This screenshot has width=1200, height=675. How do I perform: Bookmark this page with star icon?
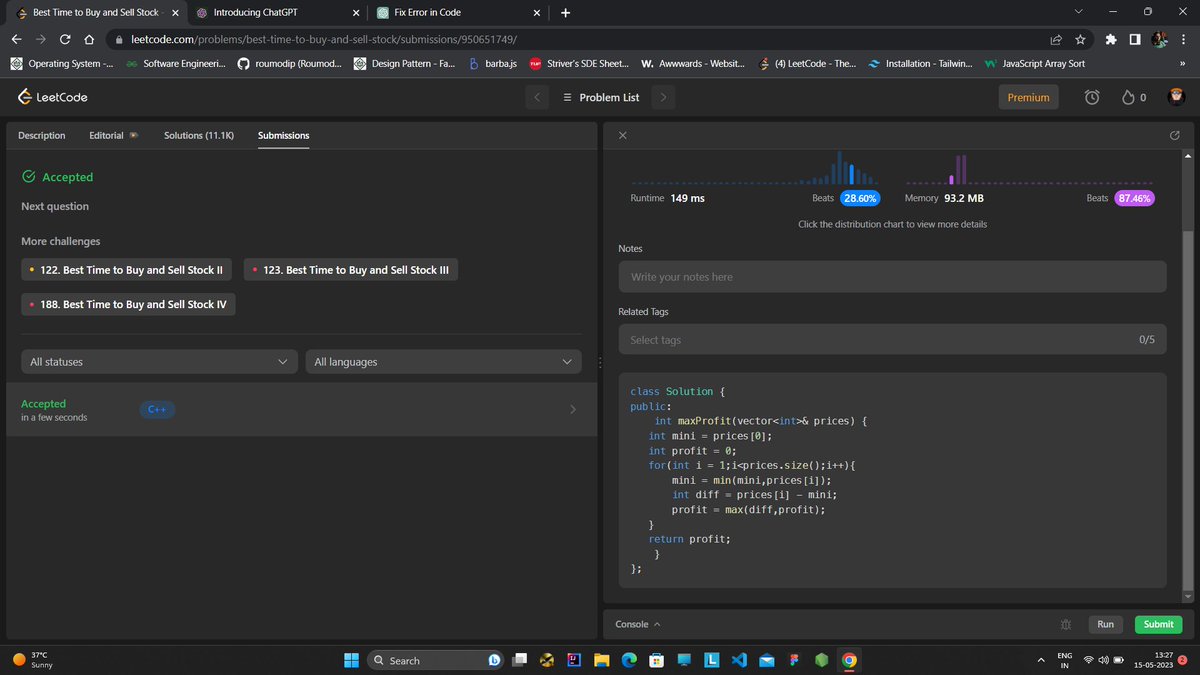(1080, 40)
